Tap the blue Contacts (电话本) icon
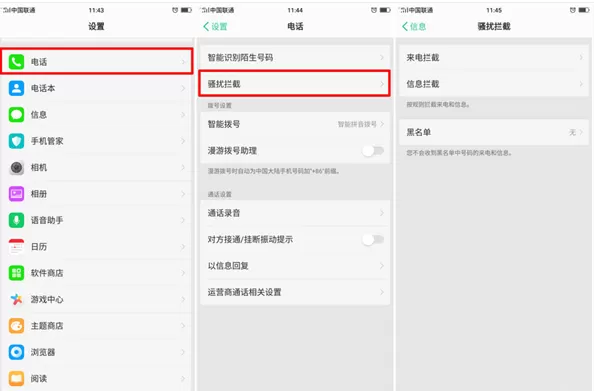Viewport: 594px width, 391px height. [16, 88]
